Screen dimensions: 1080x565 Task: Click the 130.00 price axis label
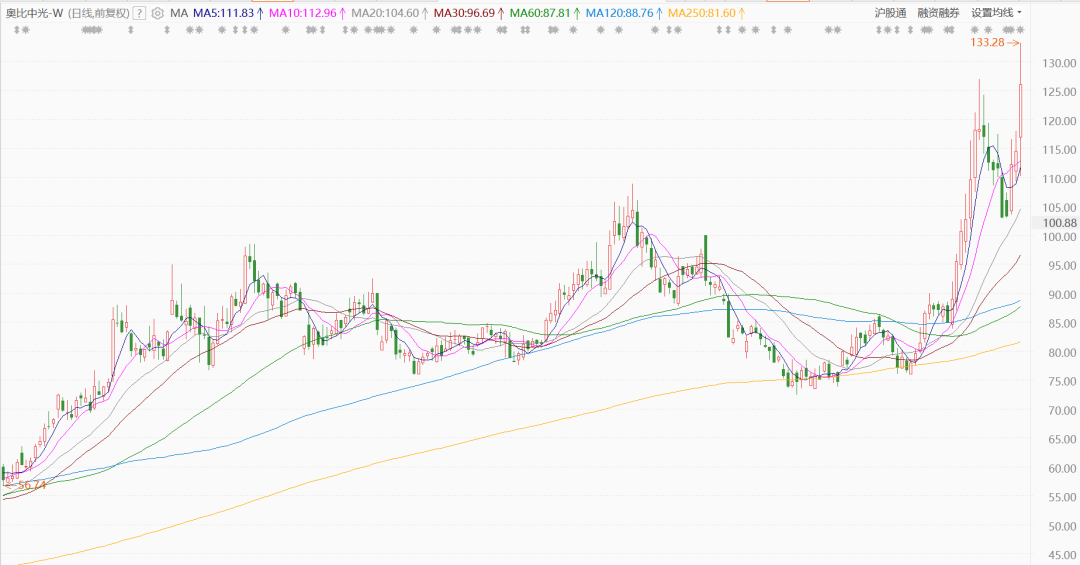1059,63
